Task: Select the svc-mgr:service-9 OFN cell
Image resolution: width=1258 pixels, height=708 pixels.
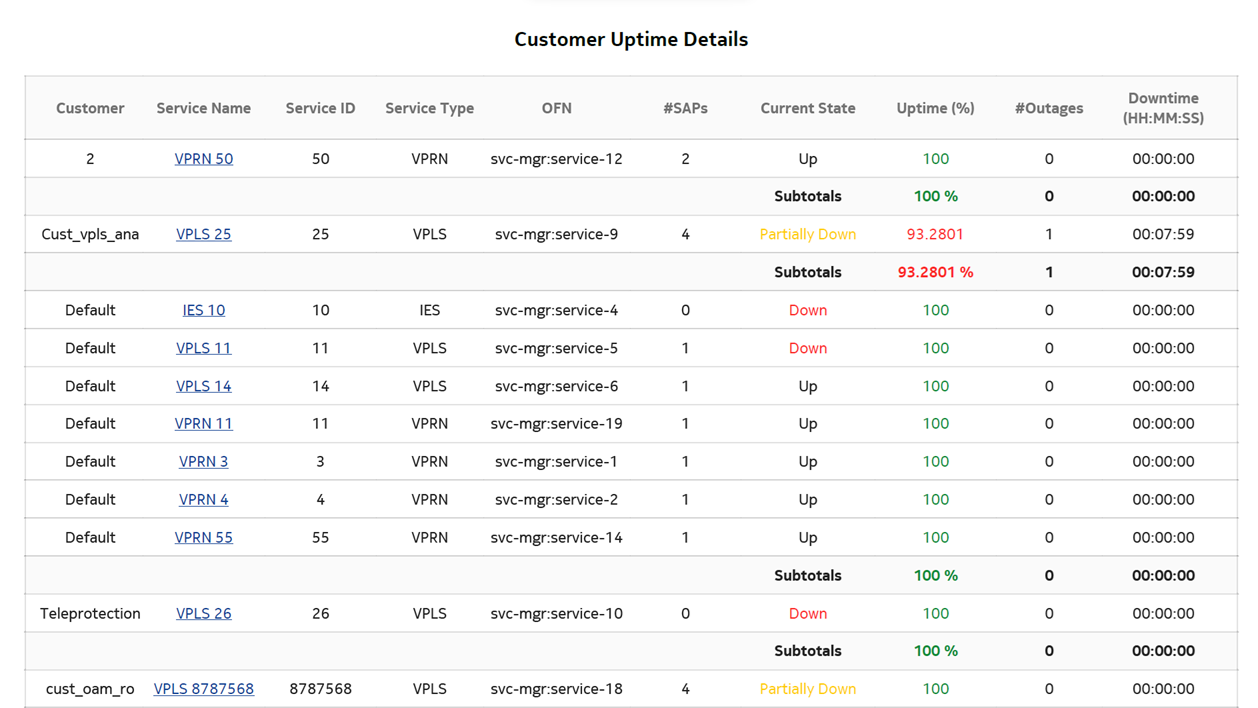Action: tap(556, 234)
